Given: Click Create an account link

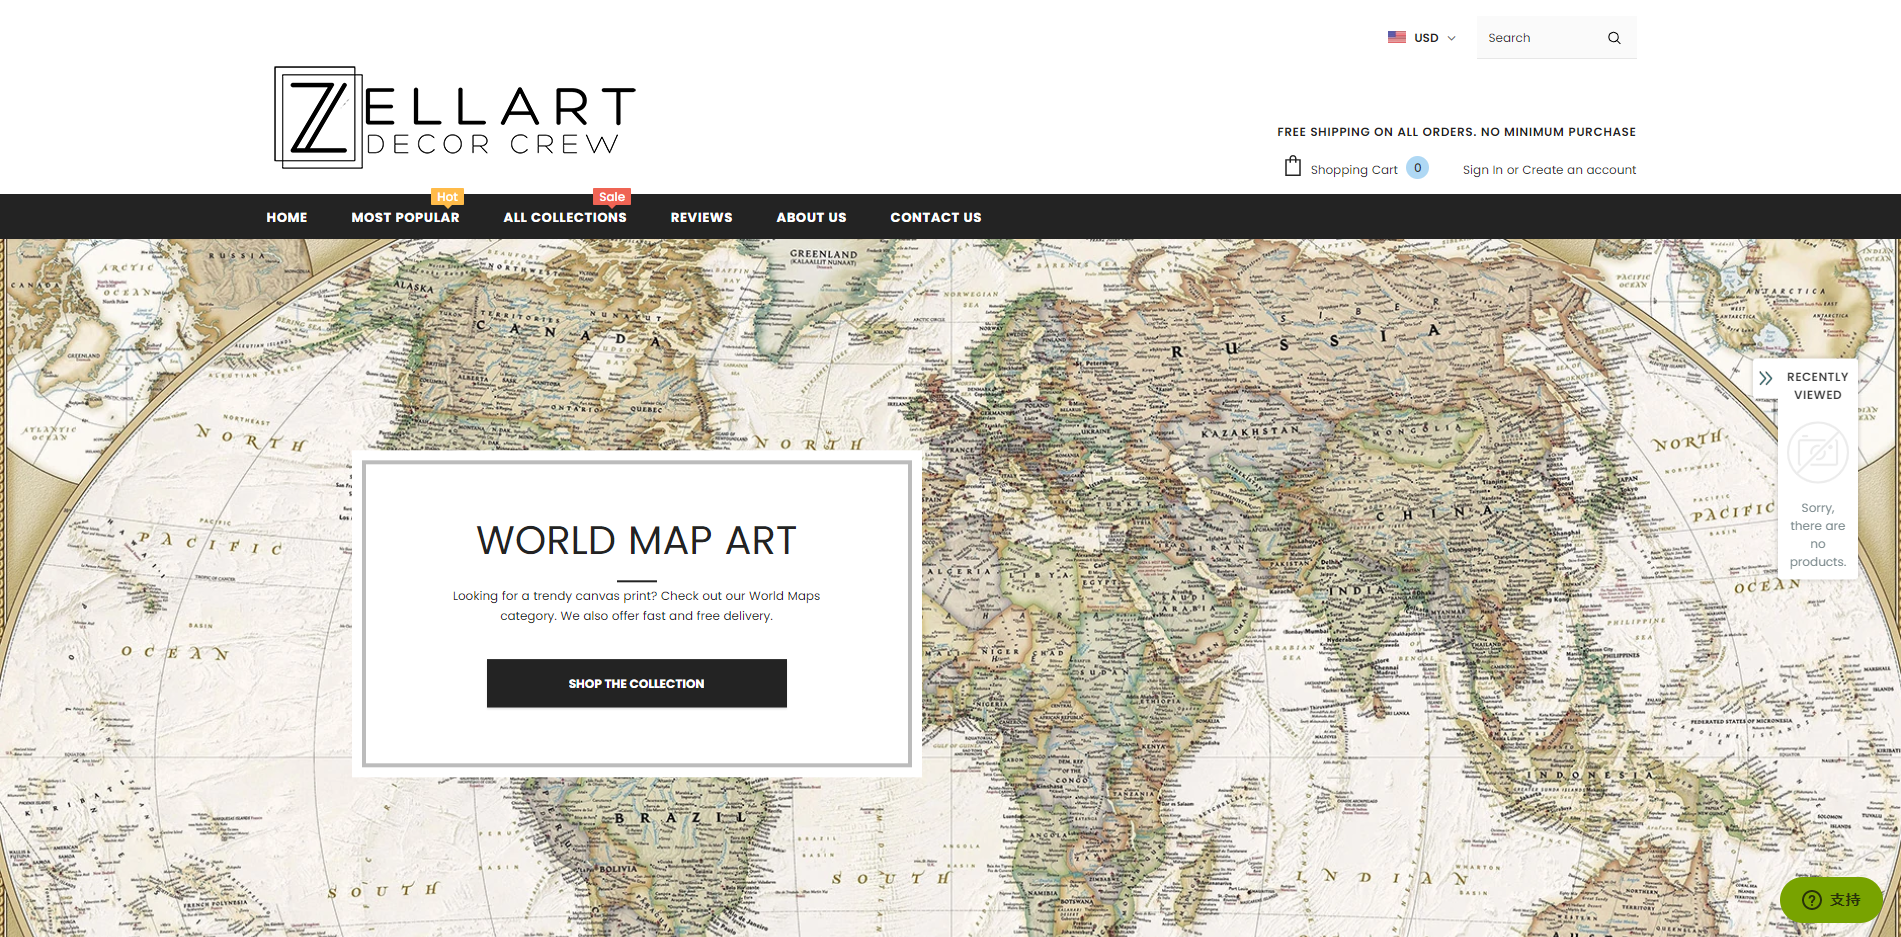Looking at the screenshot, I should coord(1579,170).
